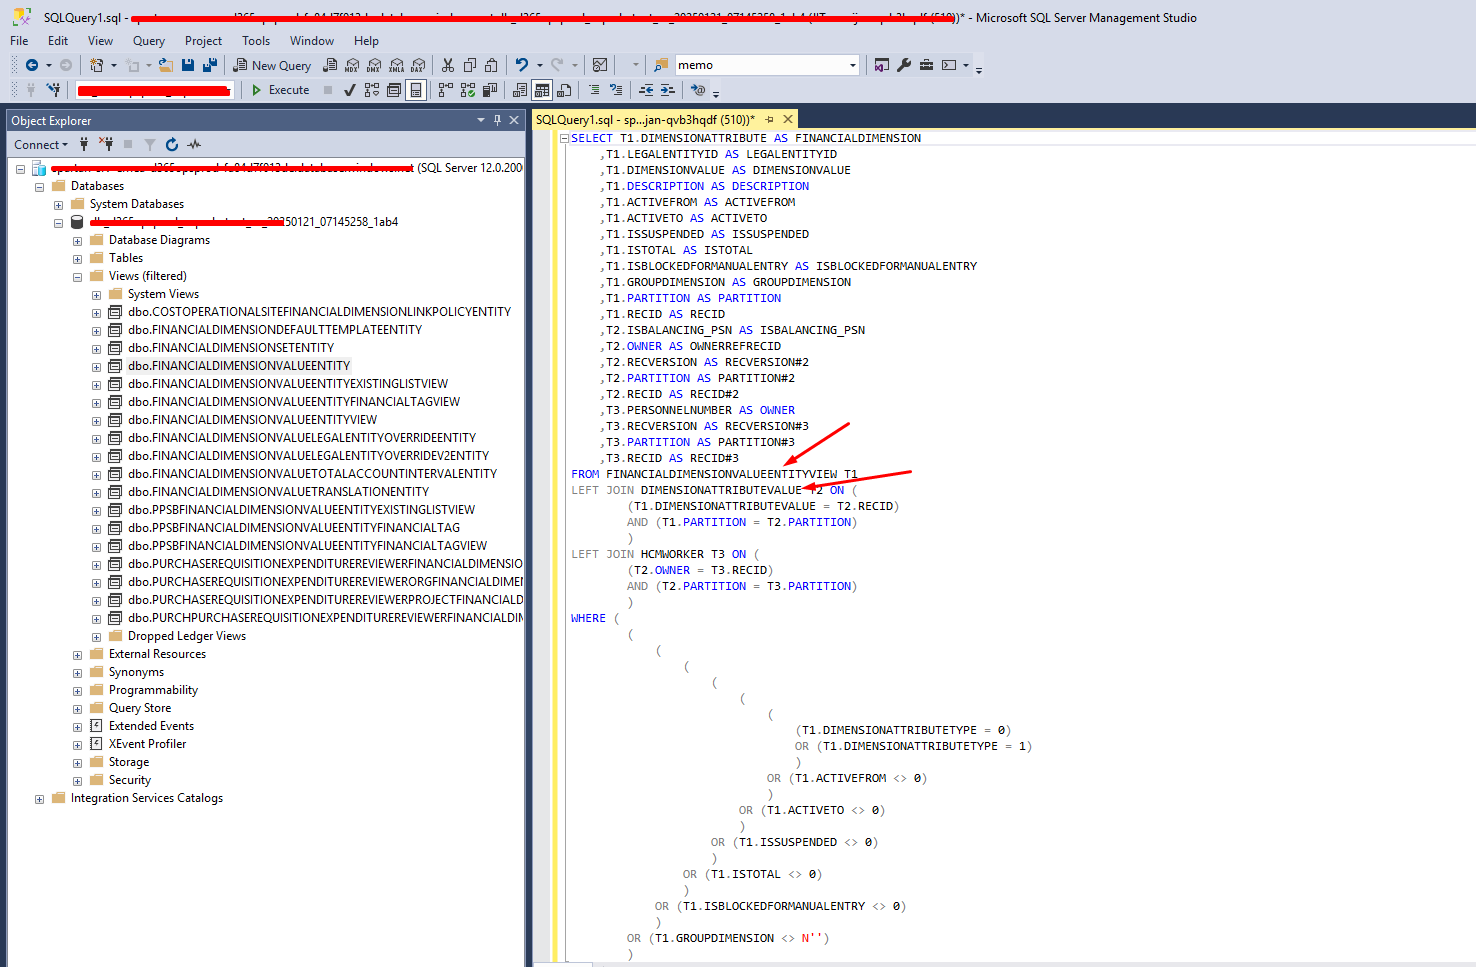Click the Parse checkmark icon
This screenshot has height=967, width=1476.
(349, 90)
